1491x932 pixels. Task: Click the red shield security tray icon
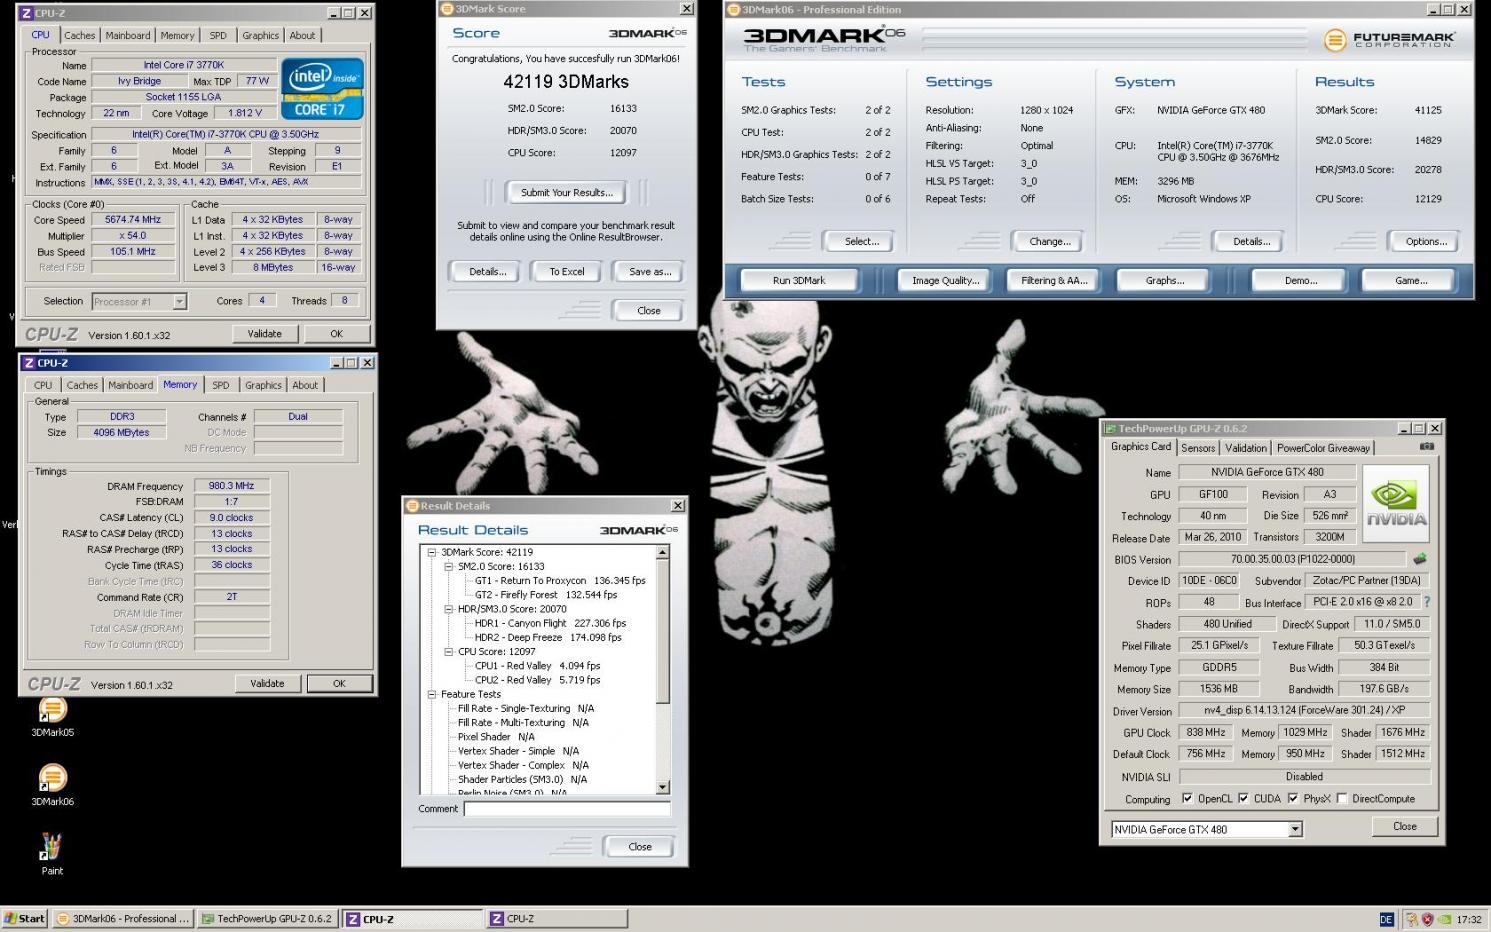1427,919
